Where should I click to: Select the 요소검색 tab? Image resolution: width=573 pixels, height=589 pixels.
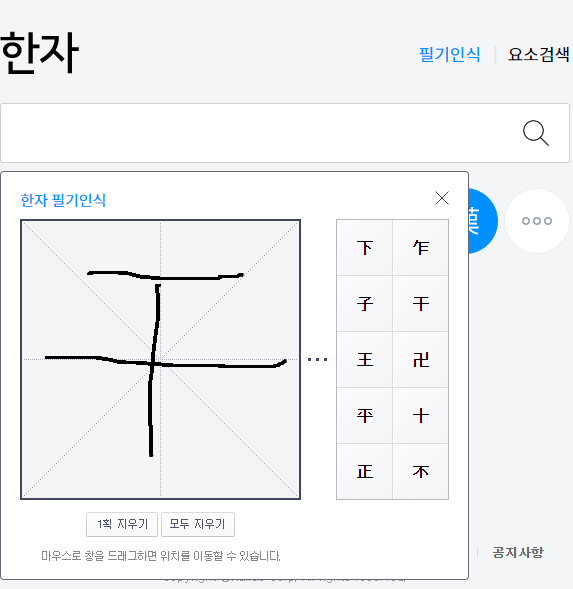[538, 54]
